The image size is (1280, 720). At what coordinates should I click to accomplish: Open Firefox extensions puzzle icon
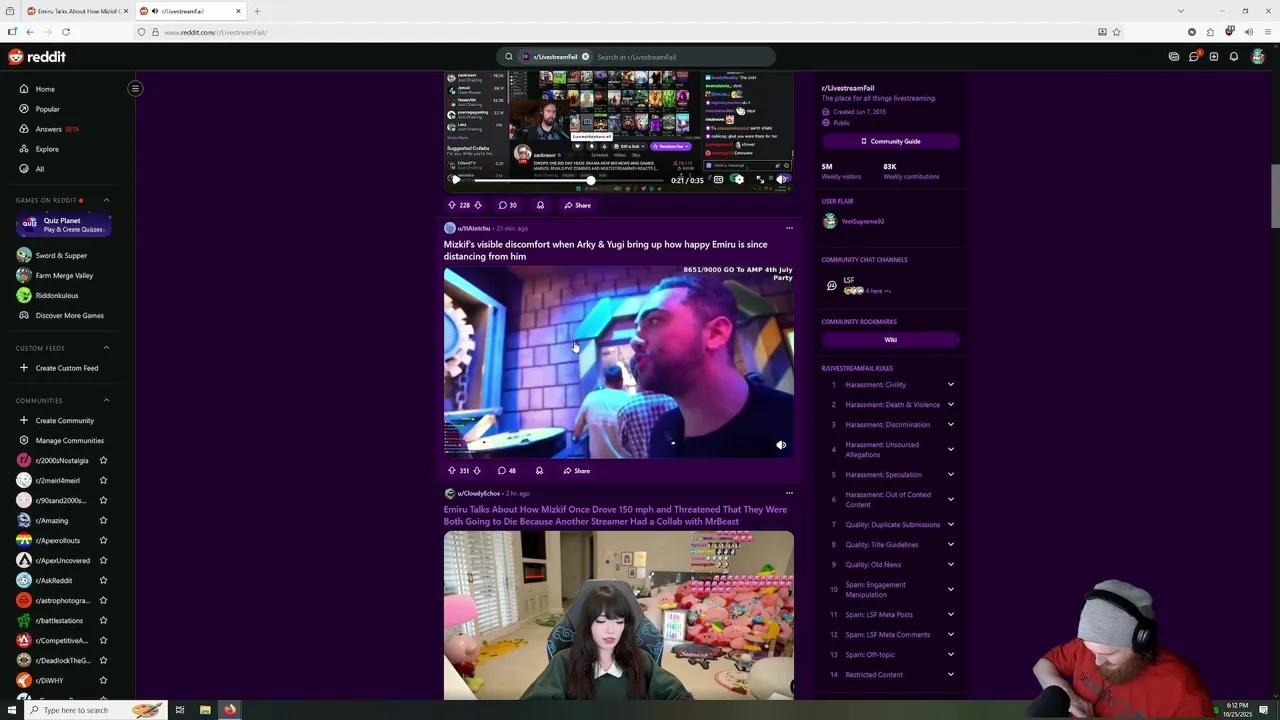click(1210, 32)
